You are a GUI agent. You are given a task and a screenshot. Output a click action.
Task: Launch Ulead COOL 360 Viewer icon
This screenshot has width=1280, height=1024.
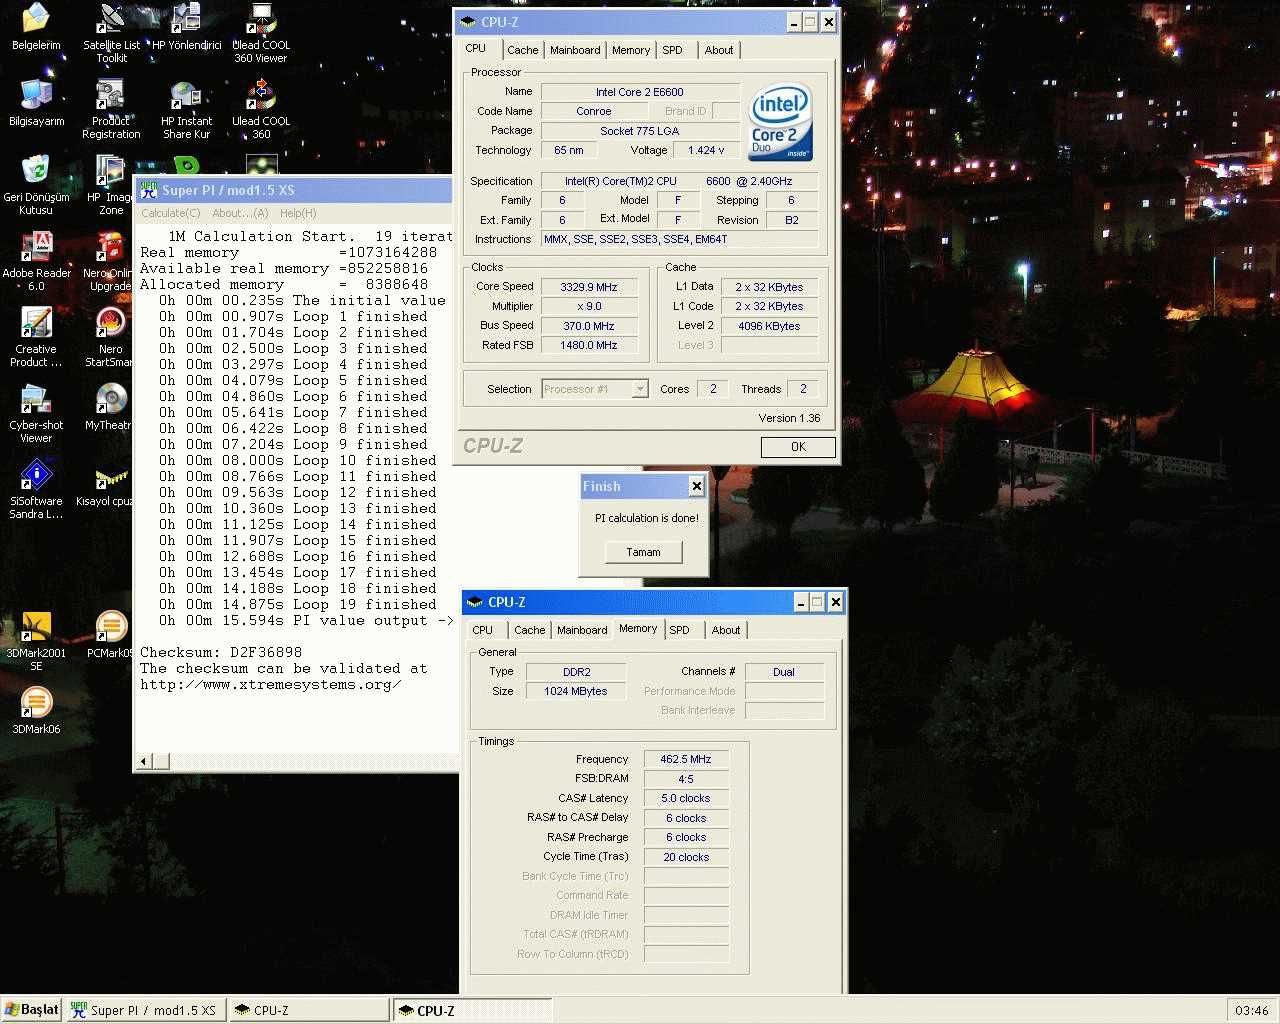[261, 33]
